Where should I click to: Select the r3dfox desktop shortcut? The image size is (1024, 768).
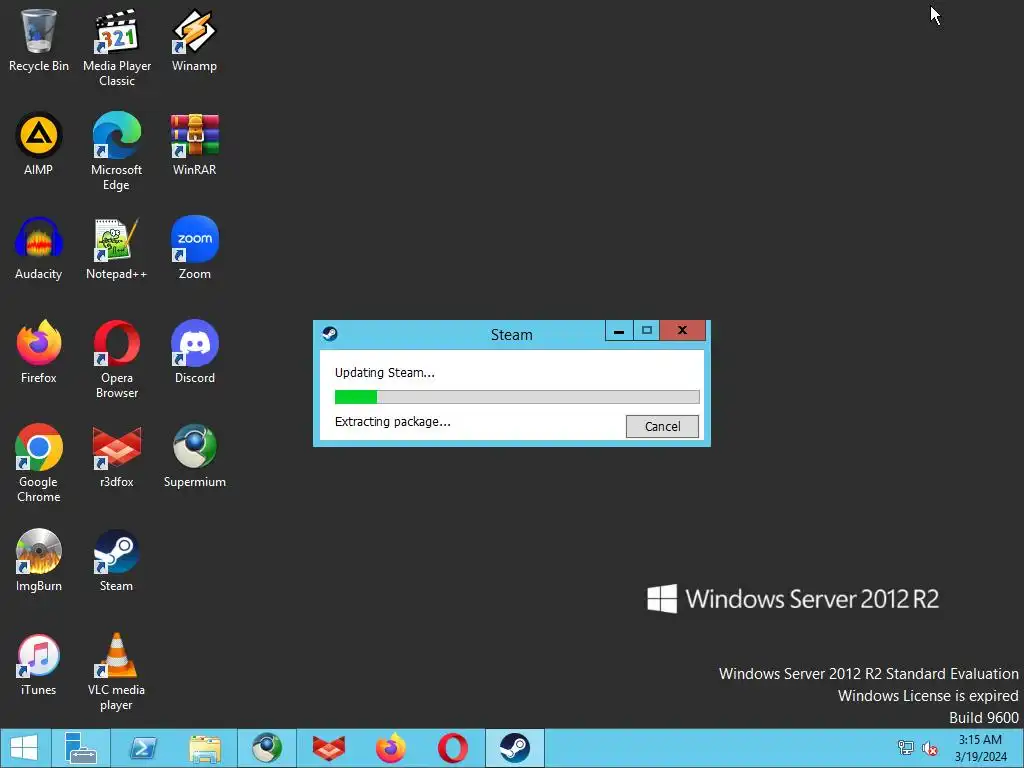point(117,456)
